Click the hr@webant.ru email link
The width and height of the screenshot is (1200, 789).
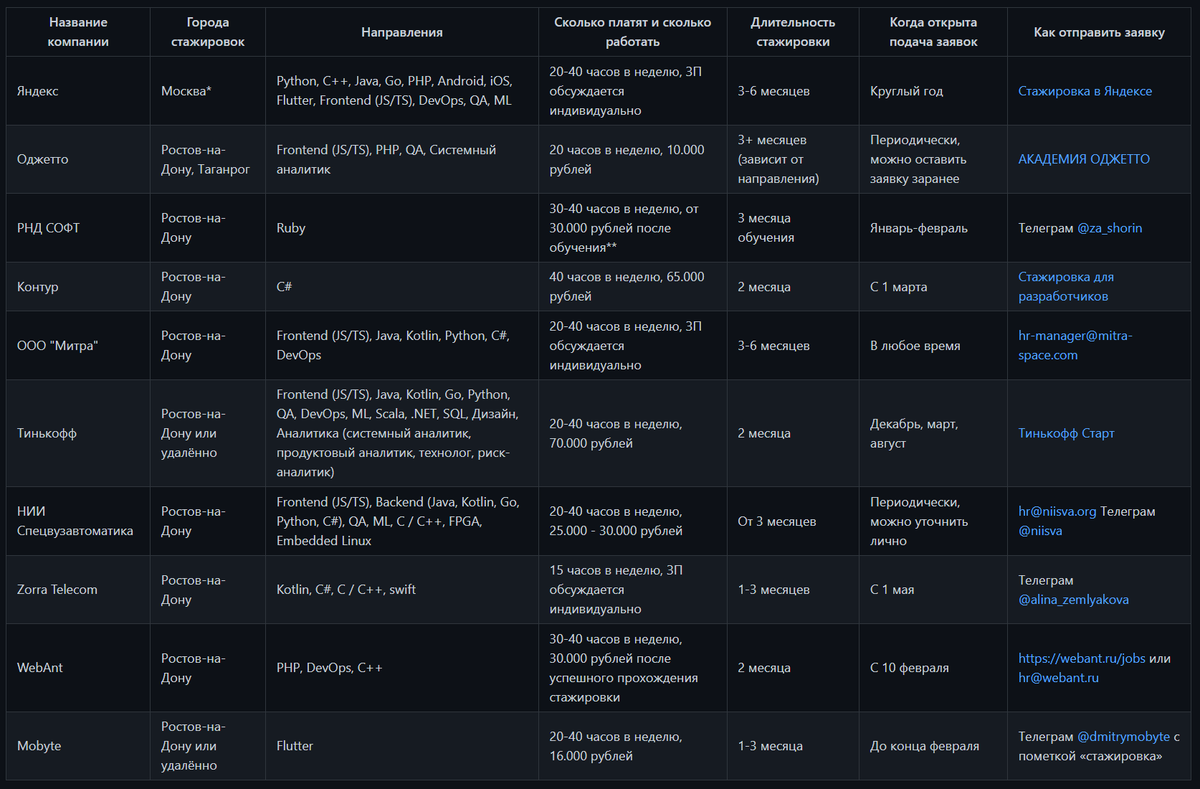[1059, 678]
